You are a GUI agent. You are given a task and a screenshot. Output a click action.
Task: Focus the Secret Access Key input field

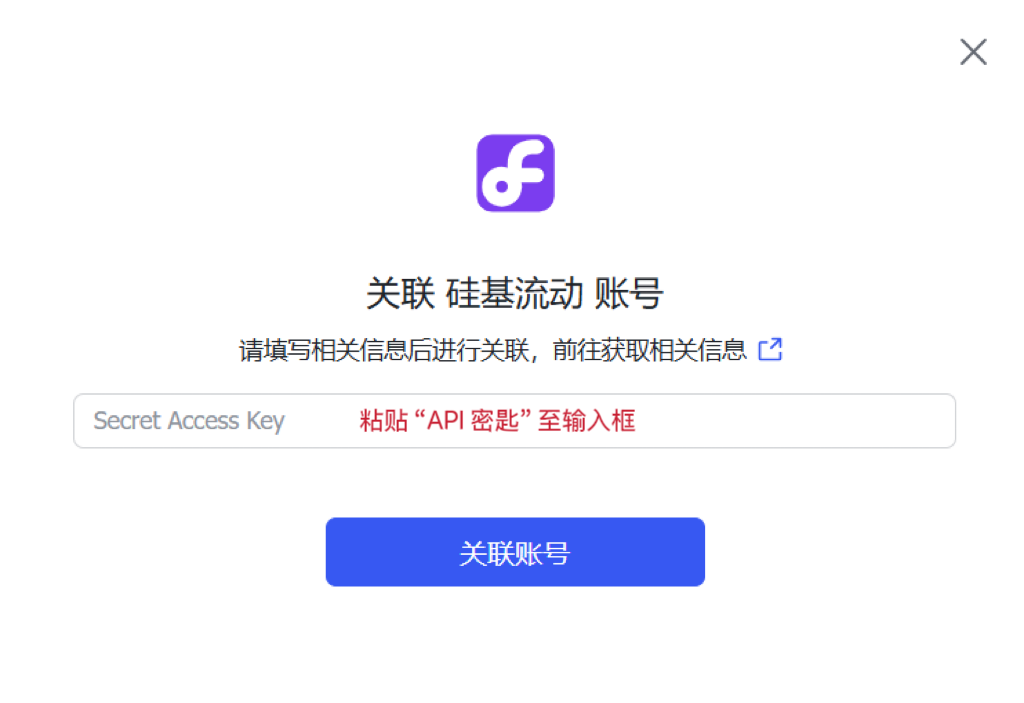[515, 421]
